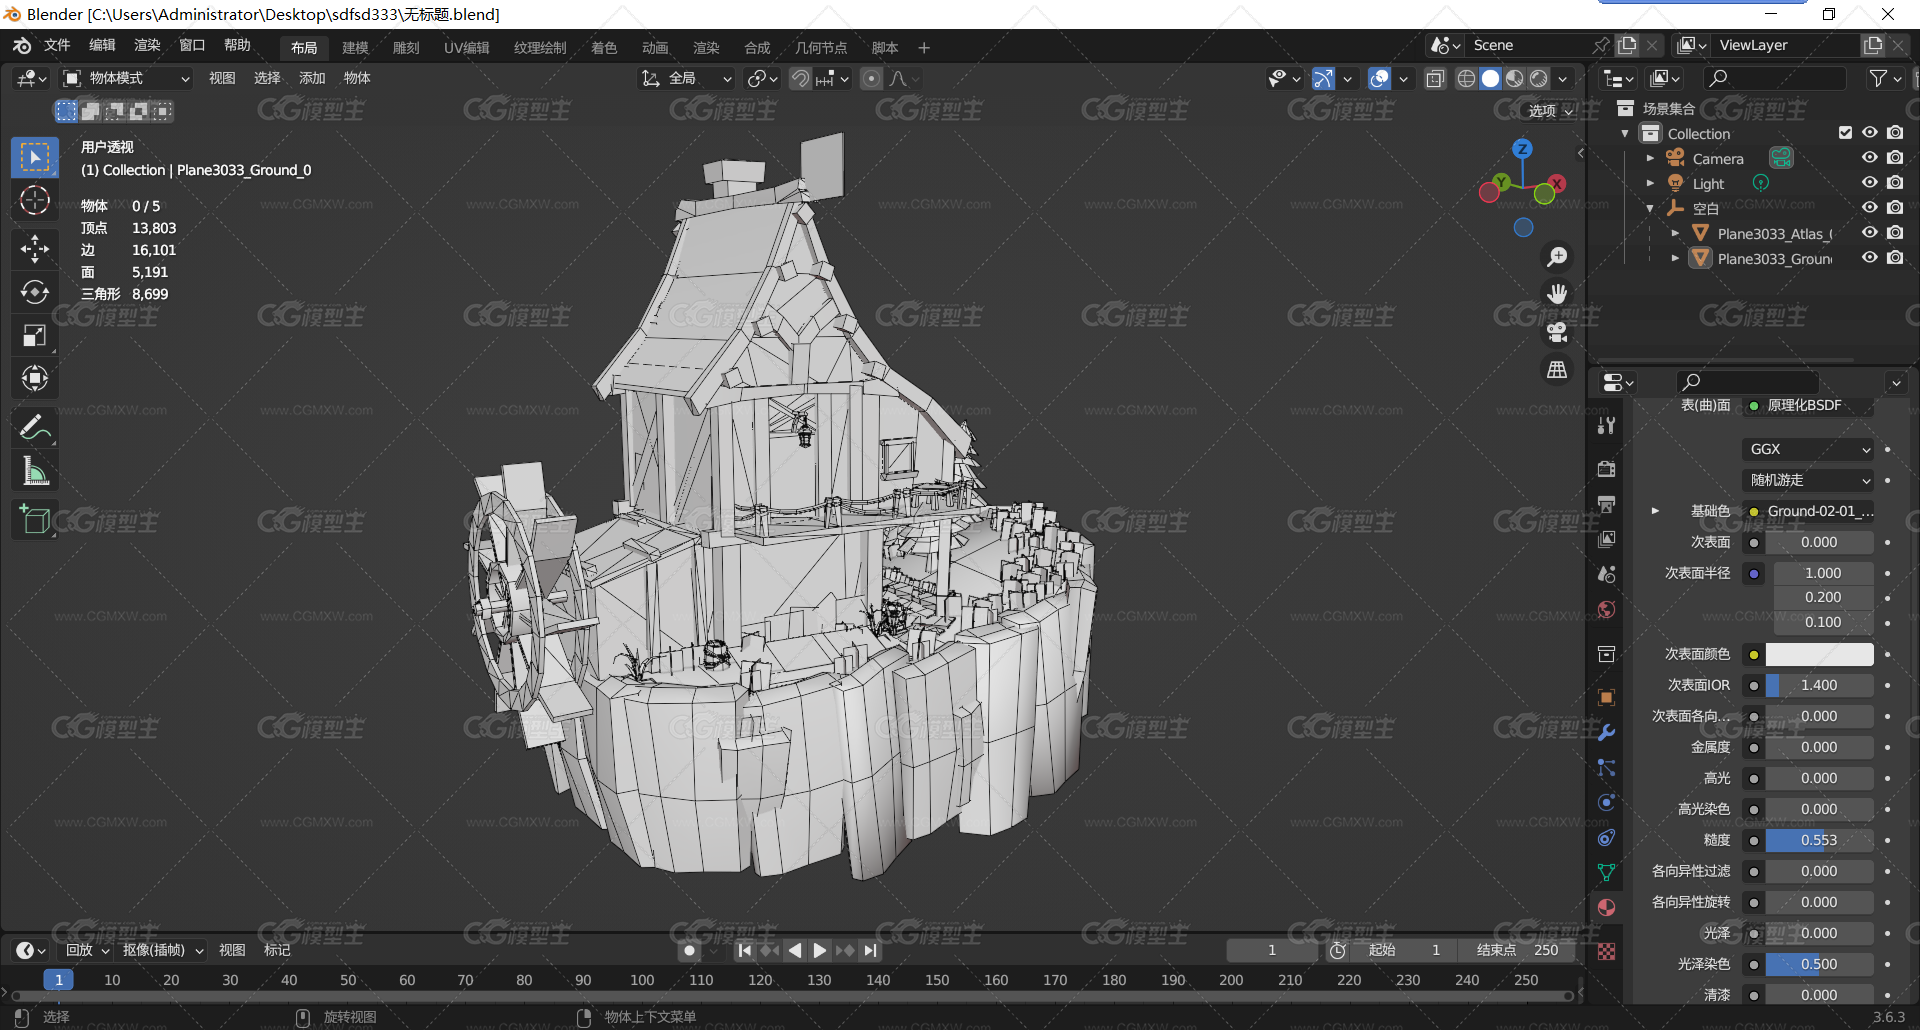
Task: Select the Rotate tool
Action: click(x=35, y=292)
